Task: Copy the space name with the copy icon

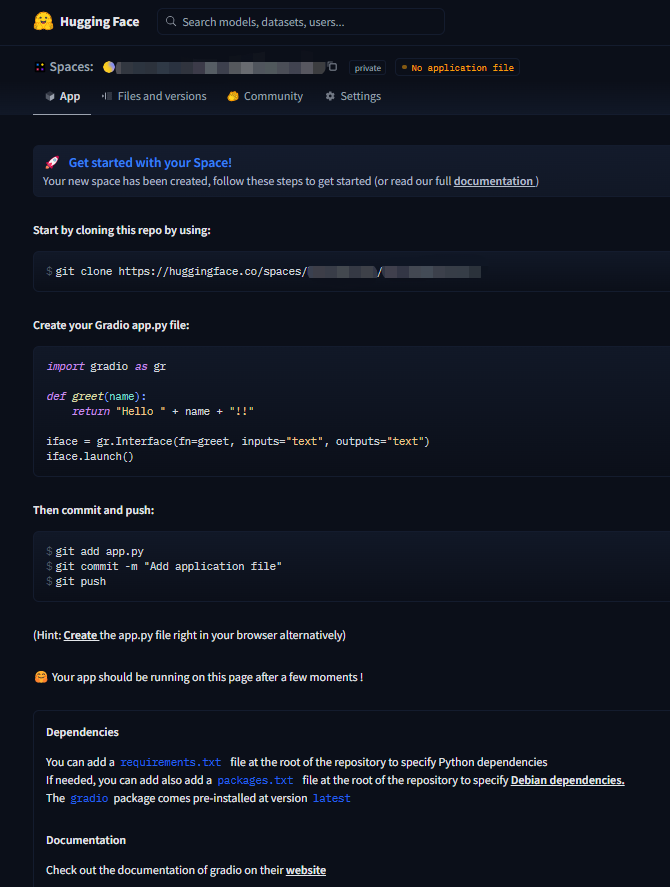Action: (x=333, y=67)
